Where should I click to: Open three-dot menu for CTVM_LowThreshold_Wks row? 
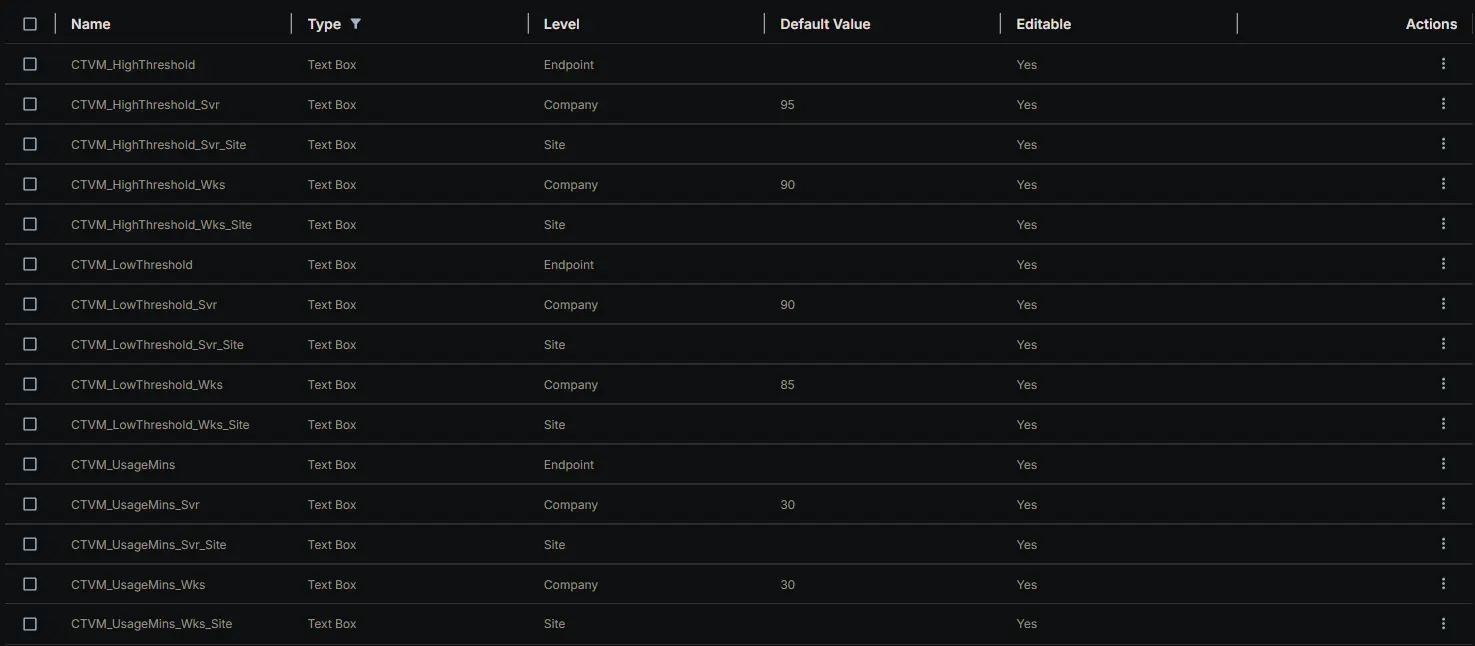(x=1443, y=384)
